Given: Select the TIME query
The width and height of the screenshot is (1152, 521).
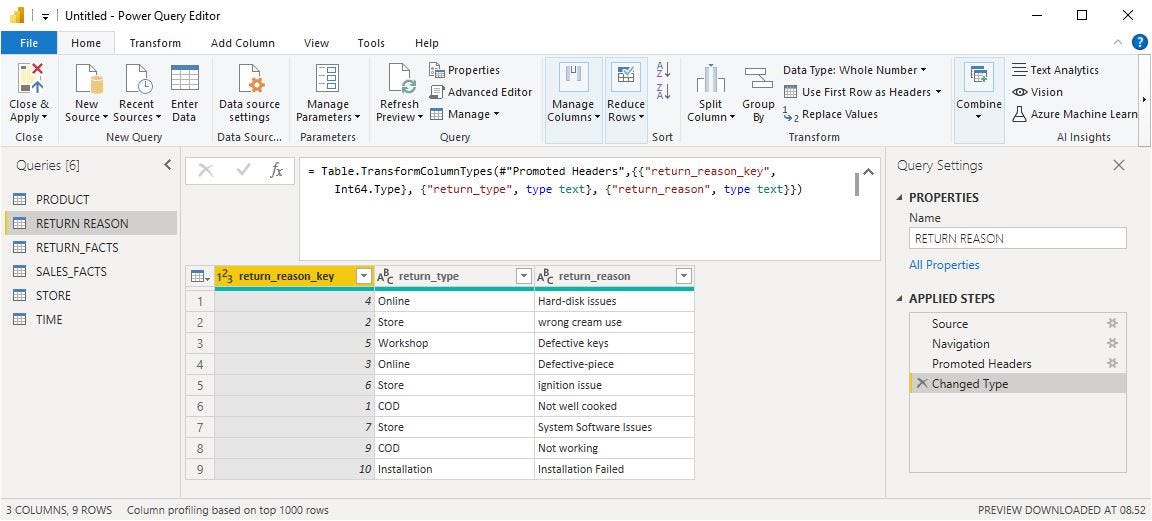Looking at the screenshot, I should point(91,319).
